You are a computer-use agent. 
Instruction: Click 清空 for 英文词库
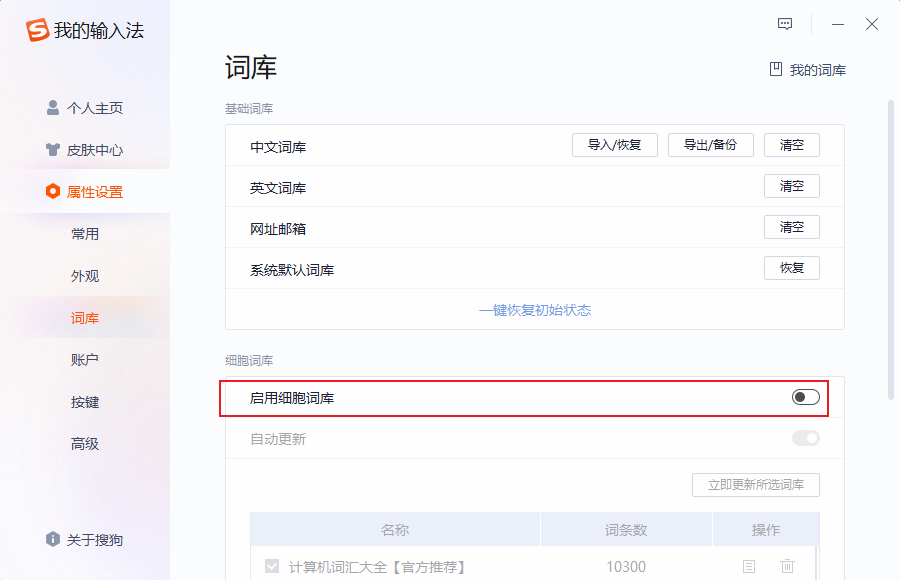coord(792,186)
